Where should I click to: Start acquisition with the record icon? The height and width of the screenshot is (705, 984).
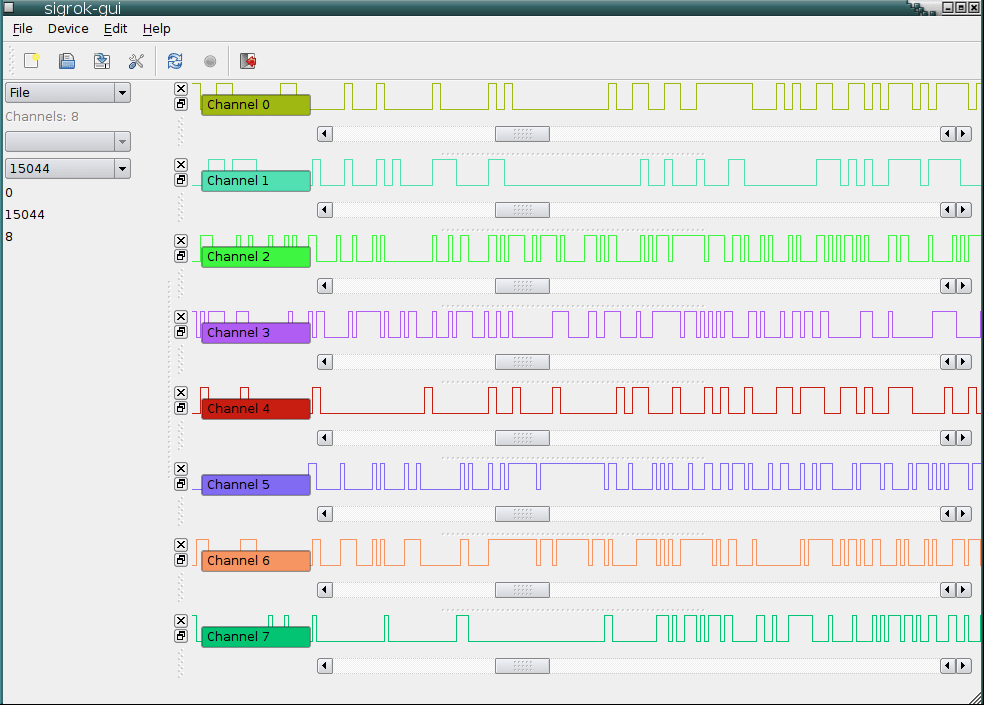pos(210,61)
